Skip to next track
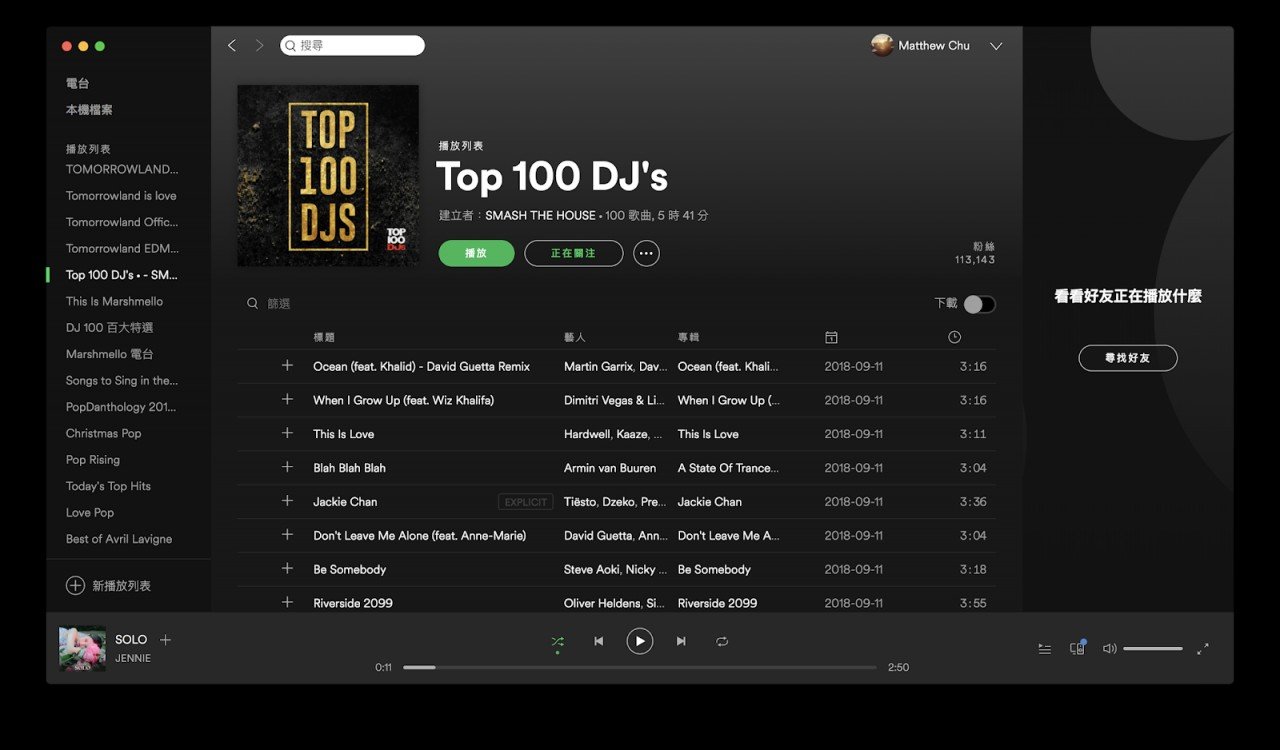Screen dimensions: 1280x750 (681, 641)
